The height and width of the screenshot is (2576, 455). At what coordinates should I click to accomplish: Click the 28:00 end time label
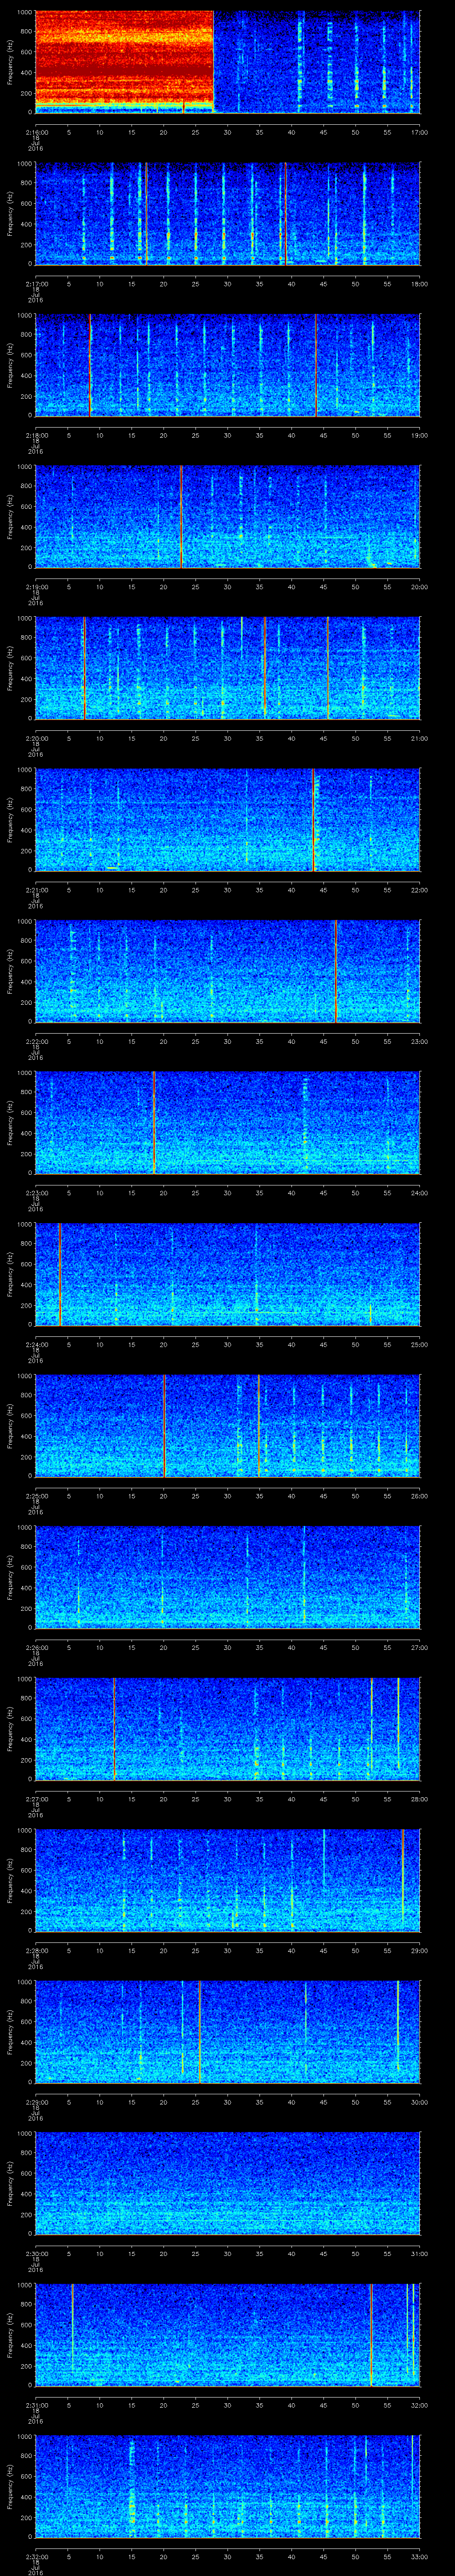tap(419, 1799)
